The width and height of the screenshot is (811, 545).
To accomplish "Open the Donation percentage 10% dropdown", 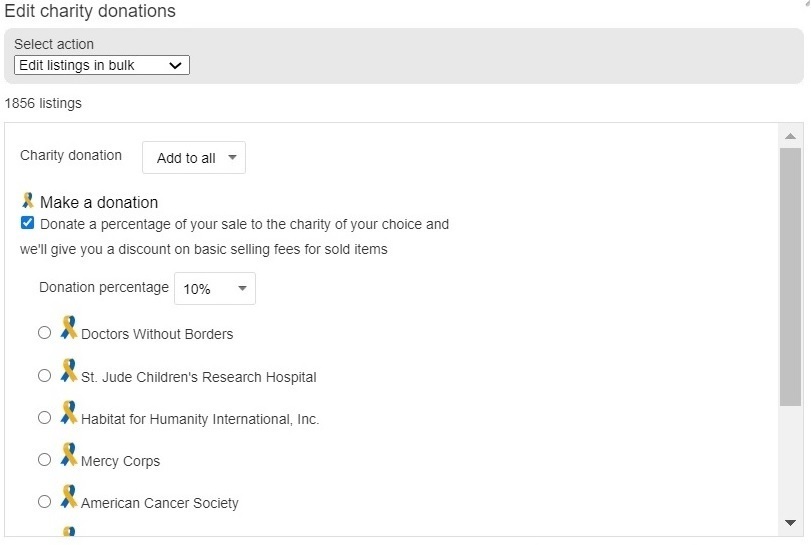I will [x=215, y=289].
